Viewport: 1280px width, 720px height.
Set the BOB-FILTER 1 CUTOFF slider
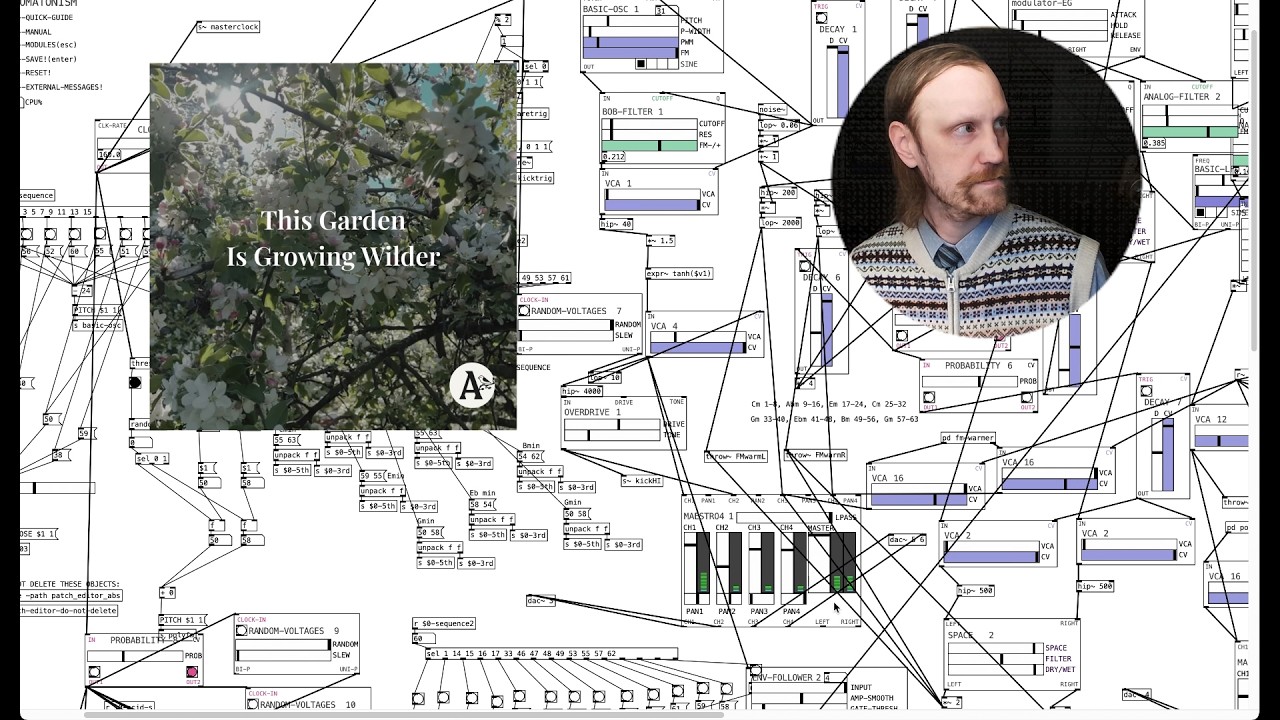(649, 124)
